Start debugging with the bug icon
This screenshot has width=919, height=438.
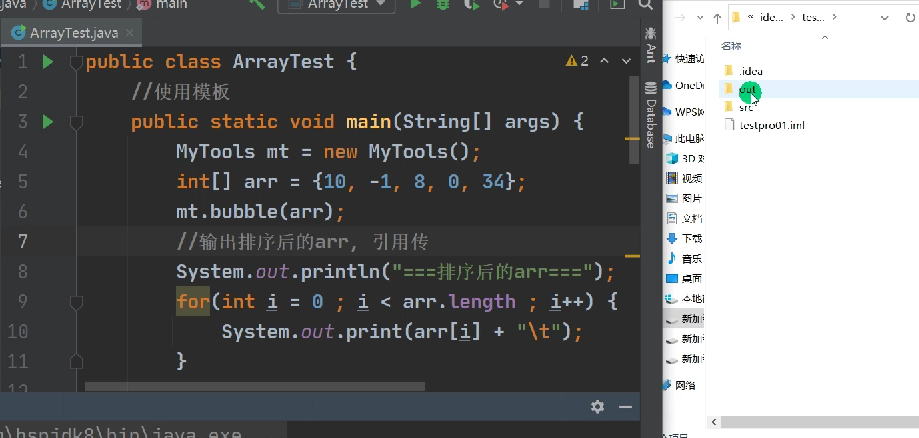tap(443, 5)
